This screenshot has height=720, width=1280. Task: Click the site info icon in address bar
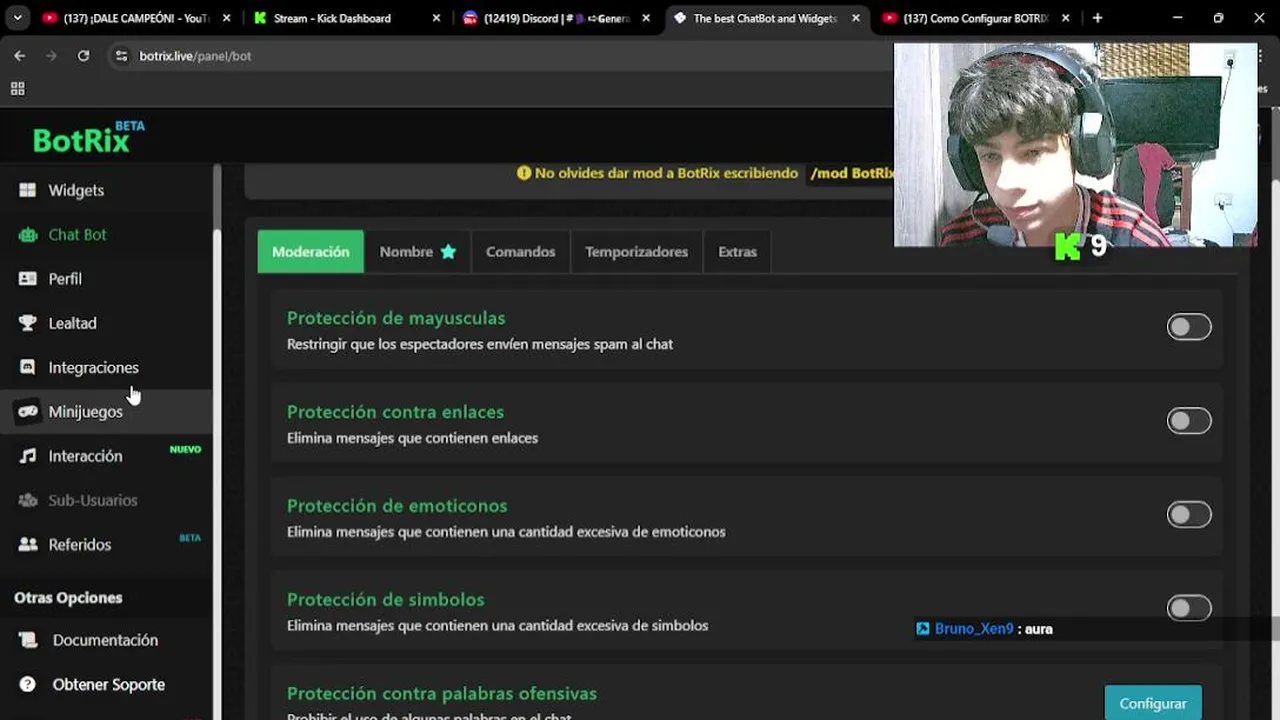(121, 56)
